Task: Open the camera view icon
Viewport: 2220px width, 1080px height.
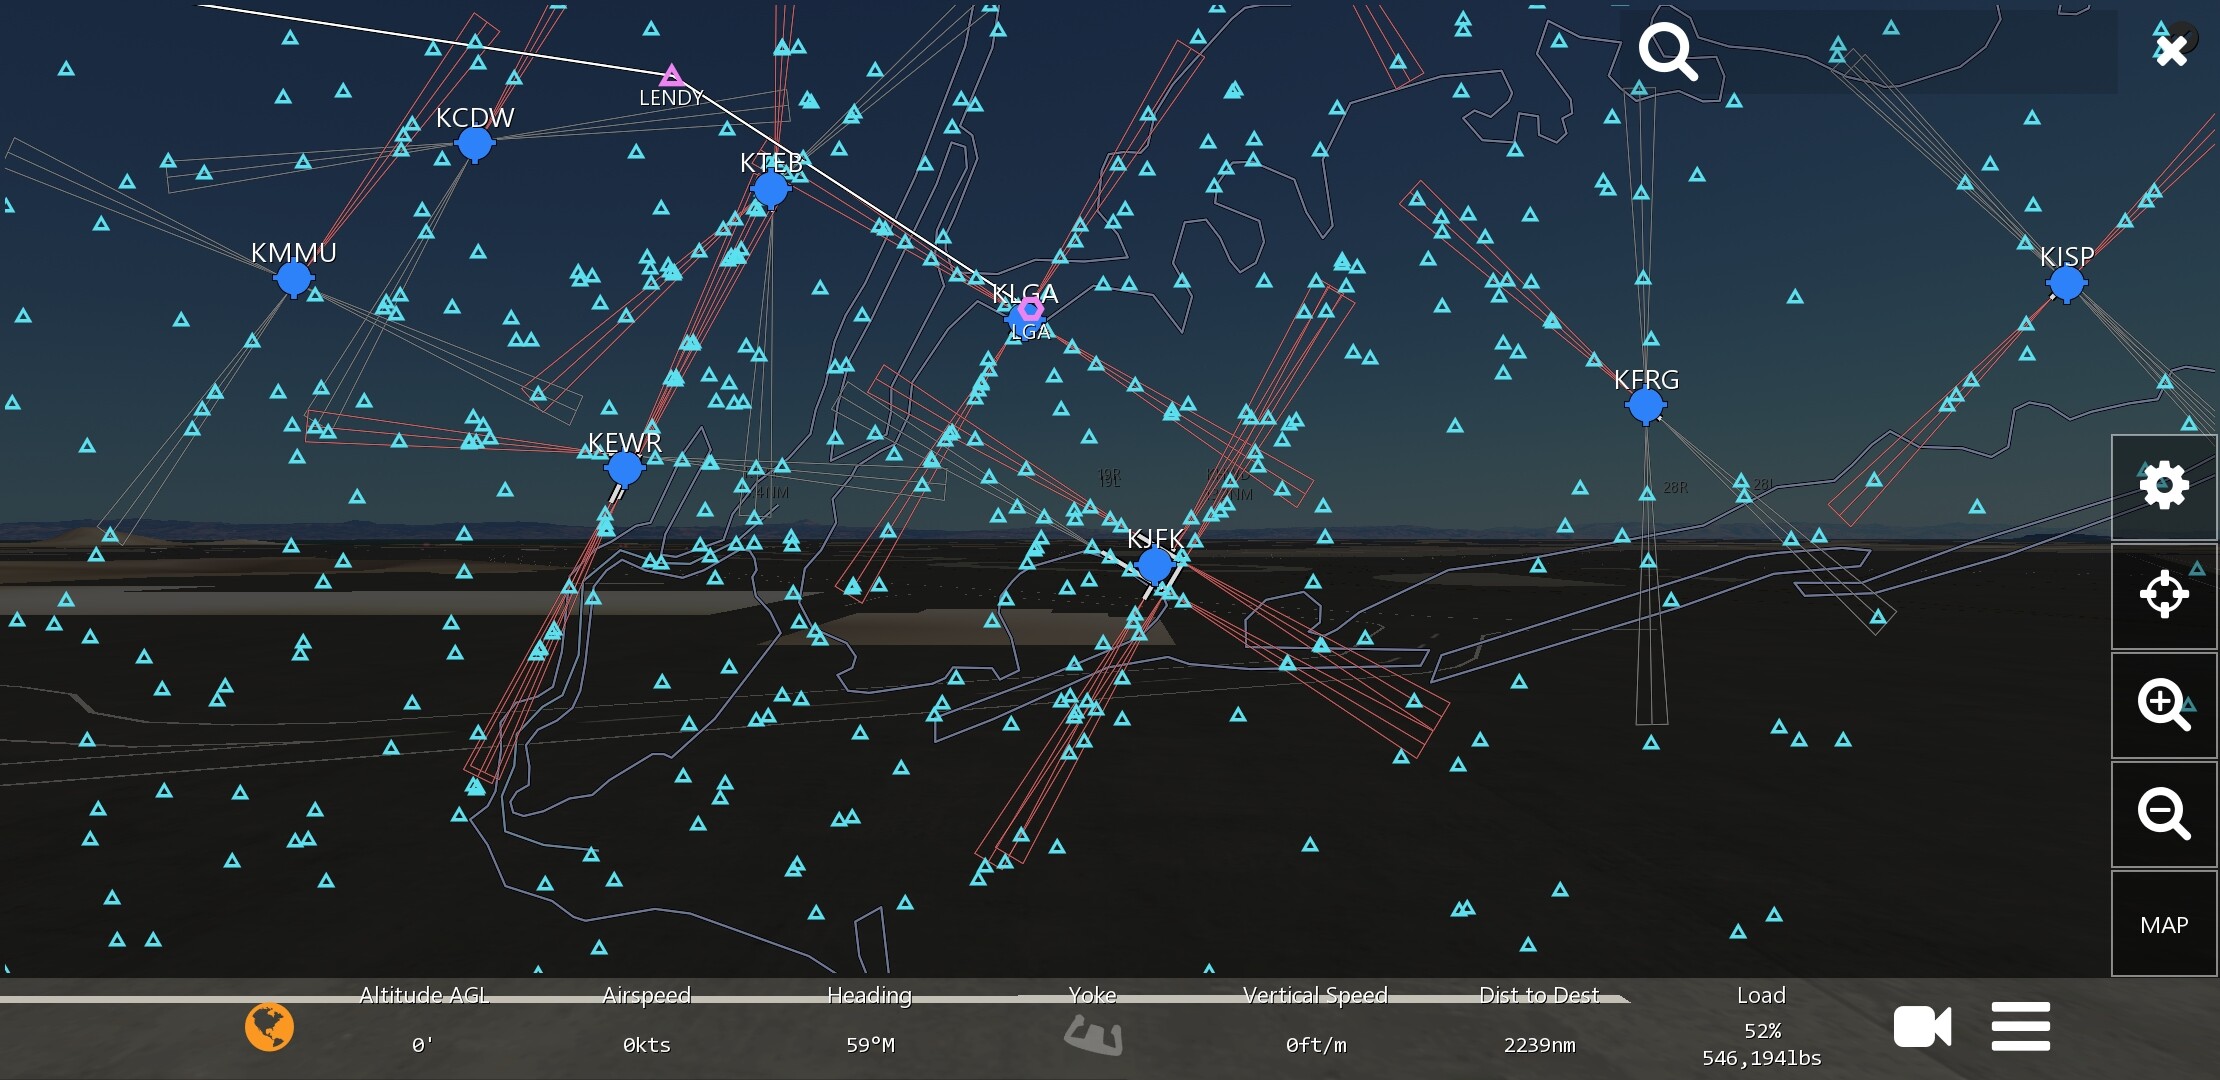Action: 1921,1027
